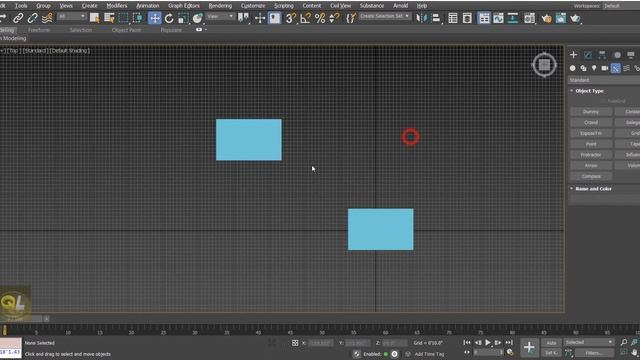Viewport: 640px width, 360px height.
Task: Click Select and Manipulate icon
Action: (x=260, y=18)
